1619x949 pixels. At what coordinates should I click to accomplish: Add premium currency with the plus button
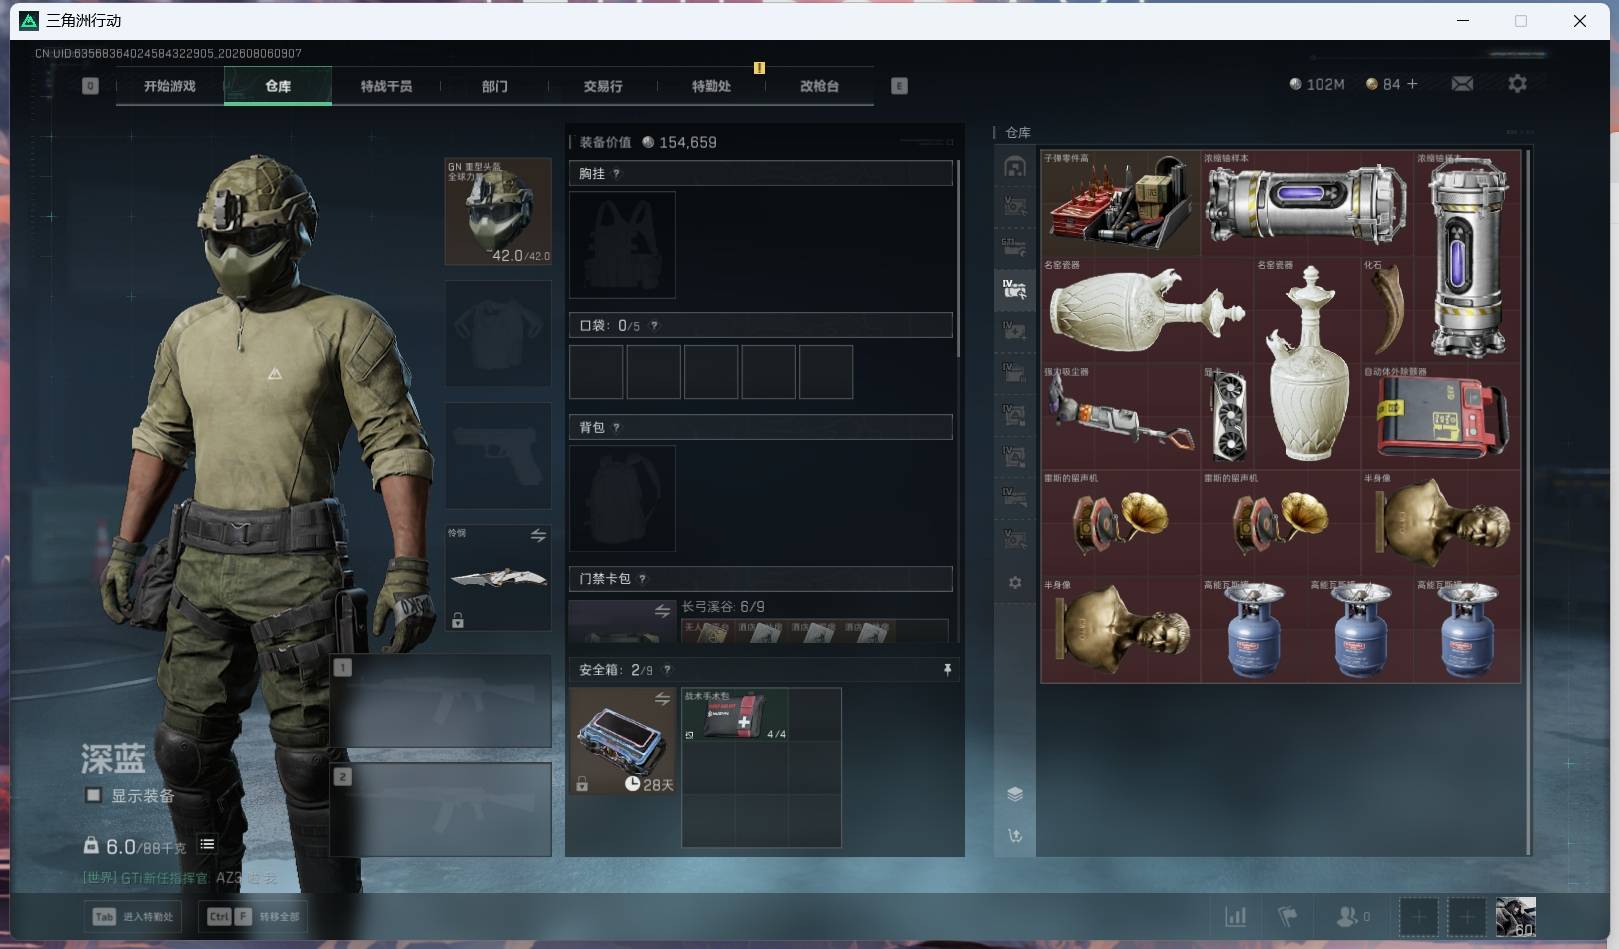[1412, 84]
